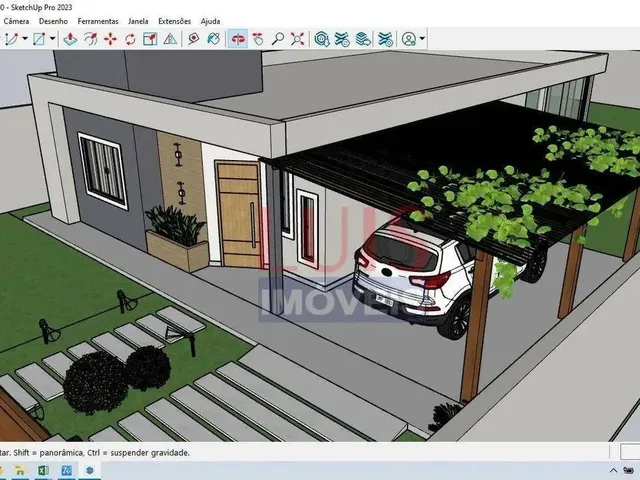Image resolution: width=640 pixels, height=480 pixels.
Task: Activate the Orbit tool
Action: click(x=238, y=39)
